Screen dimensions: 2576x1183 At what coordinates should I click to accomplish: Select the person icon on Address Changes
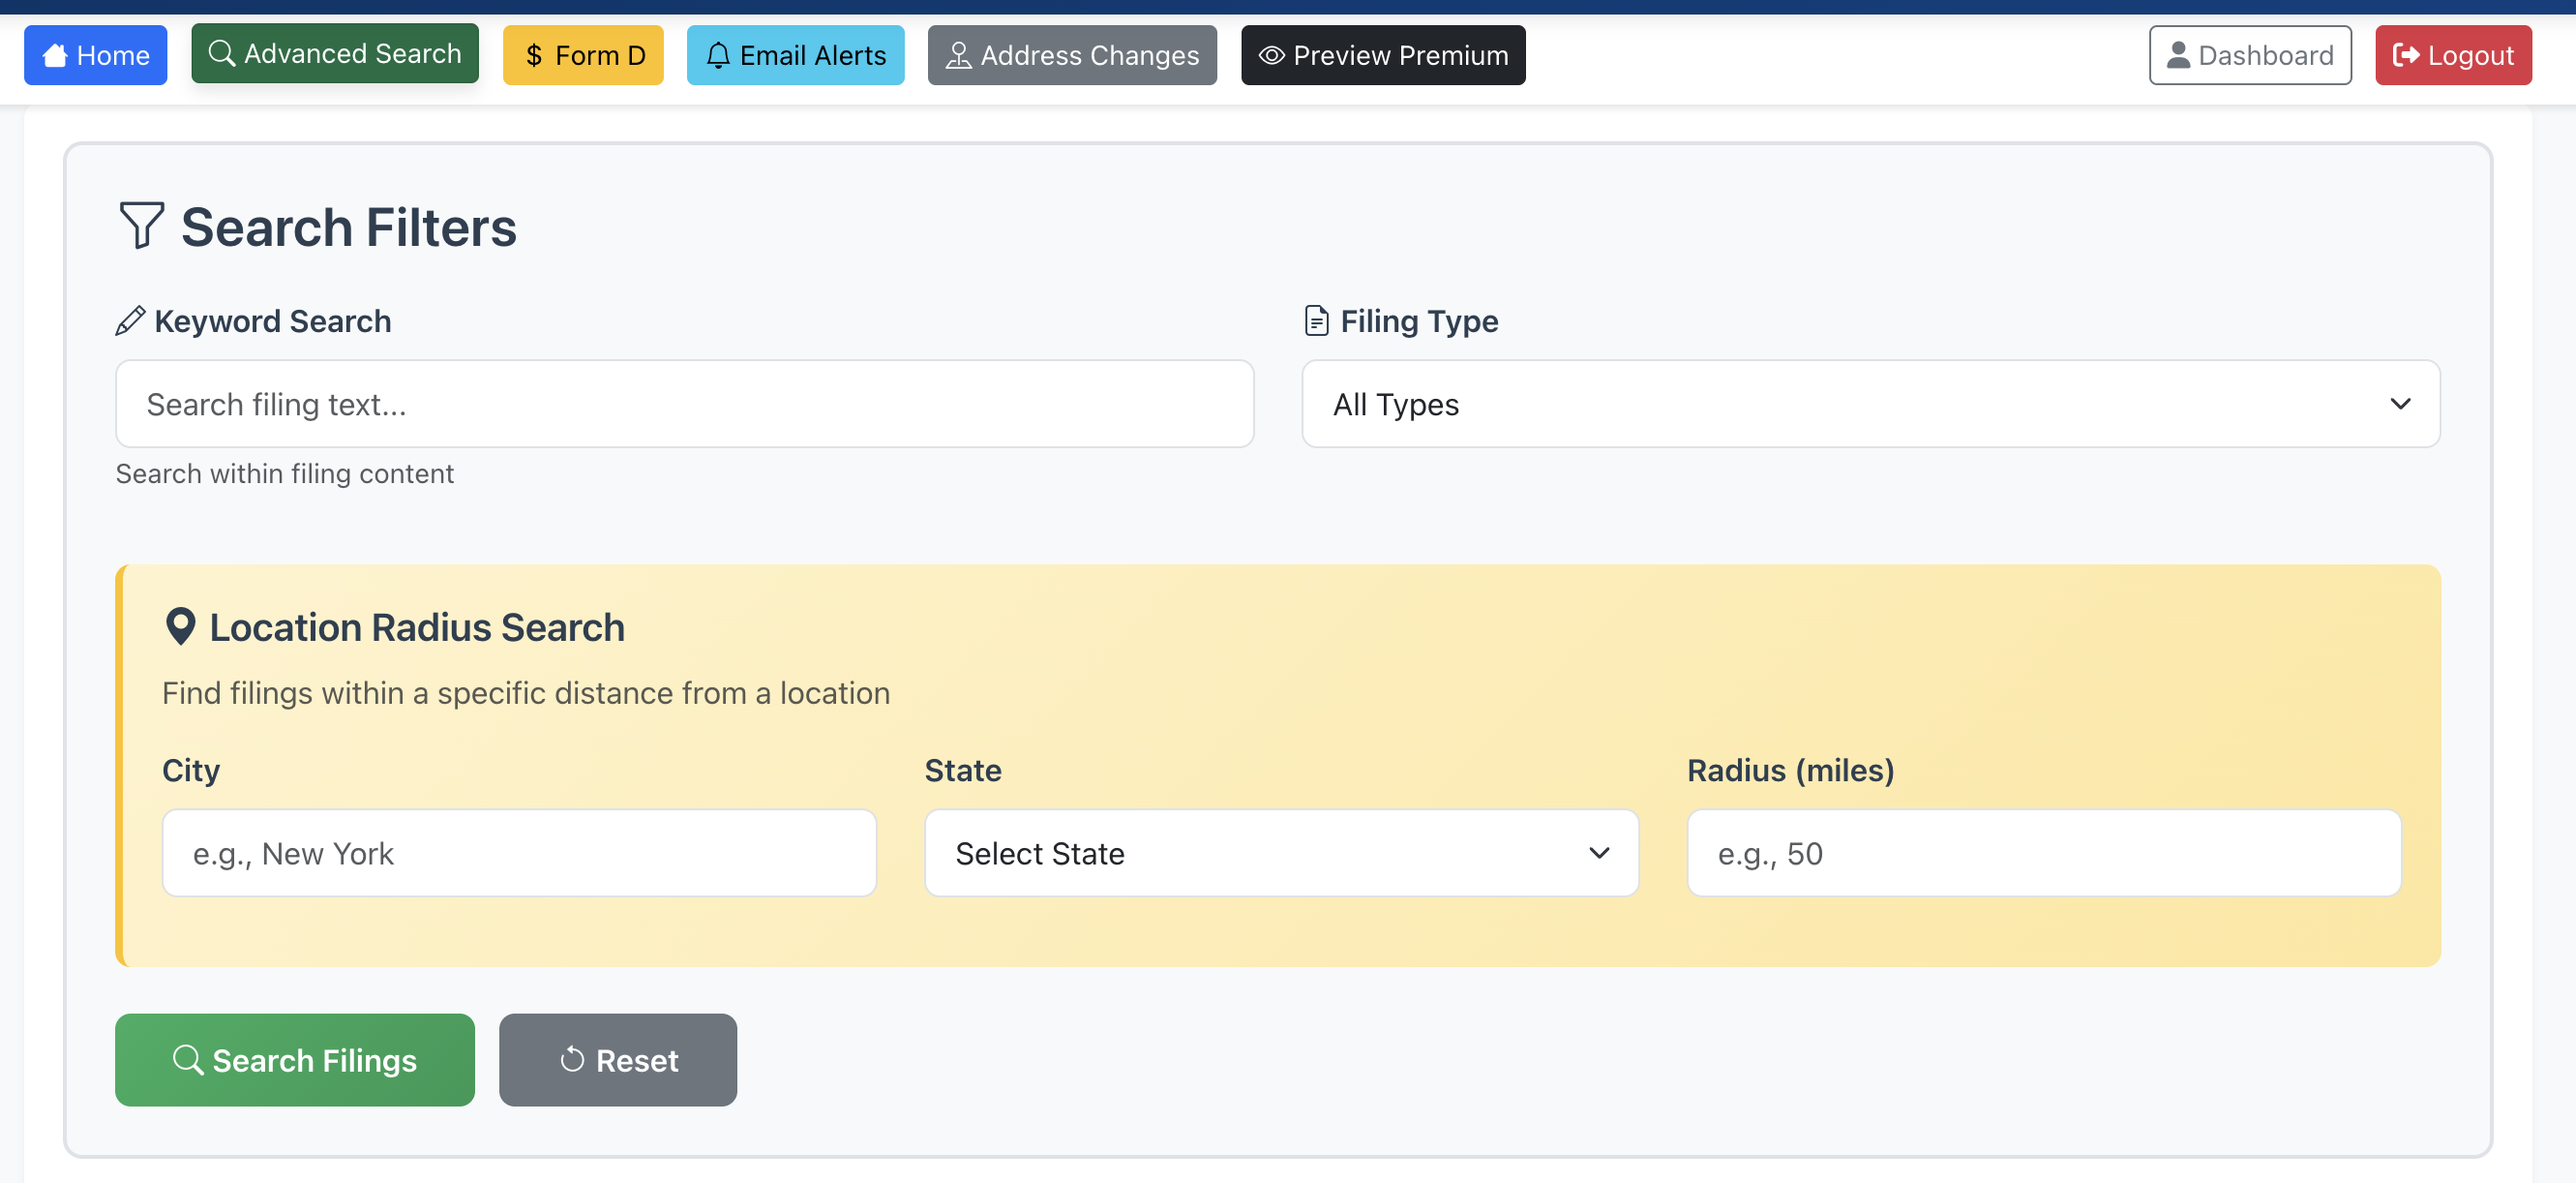click(x=959, y=55)
